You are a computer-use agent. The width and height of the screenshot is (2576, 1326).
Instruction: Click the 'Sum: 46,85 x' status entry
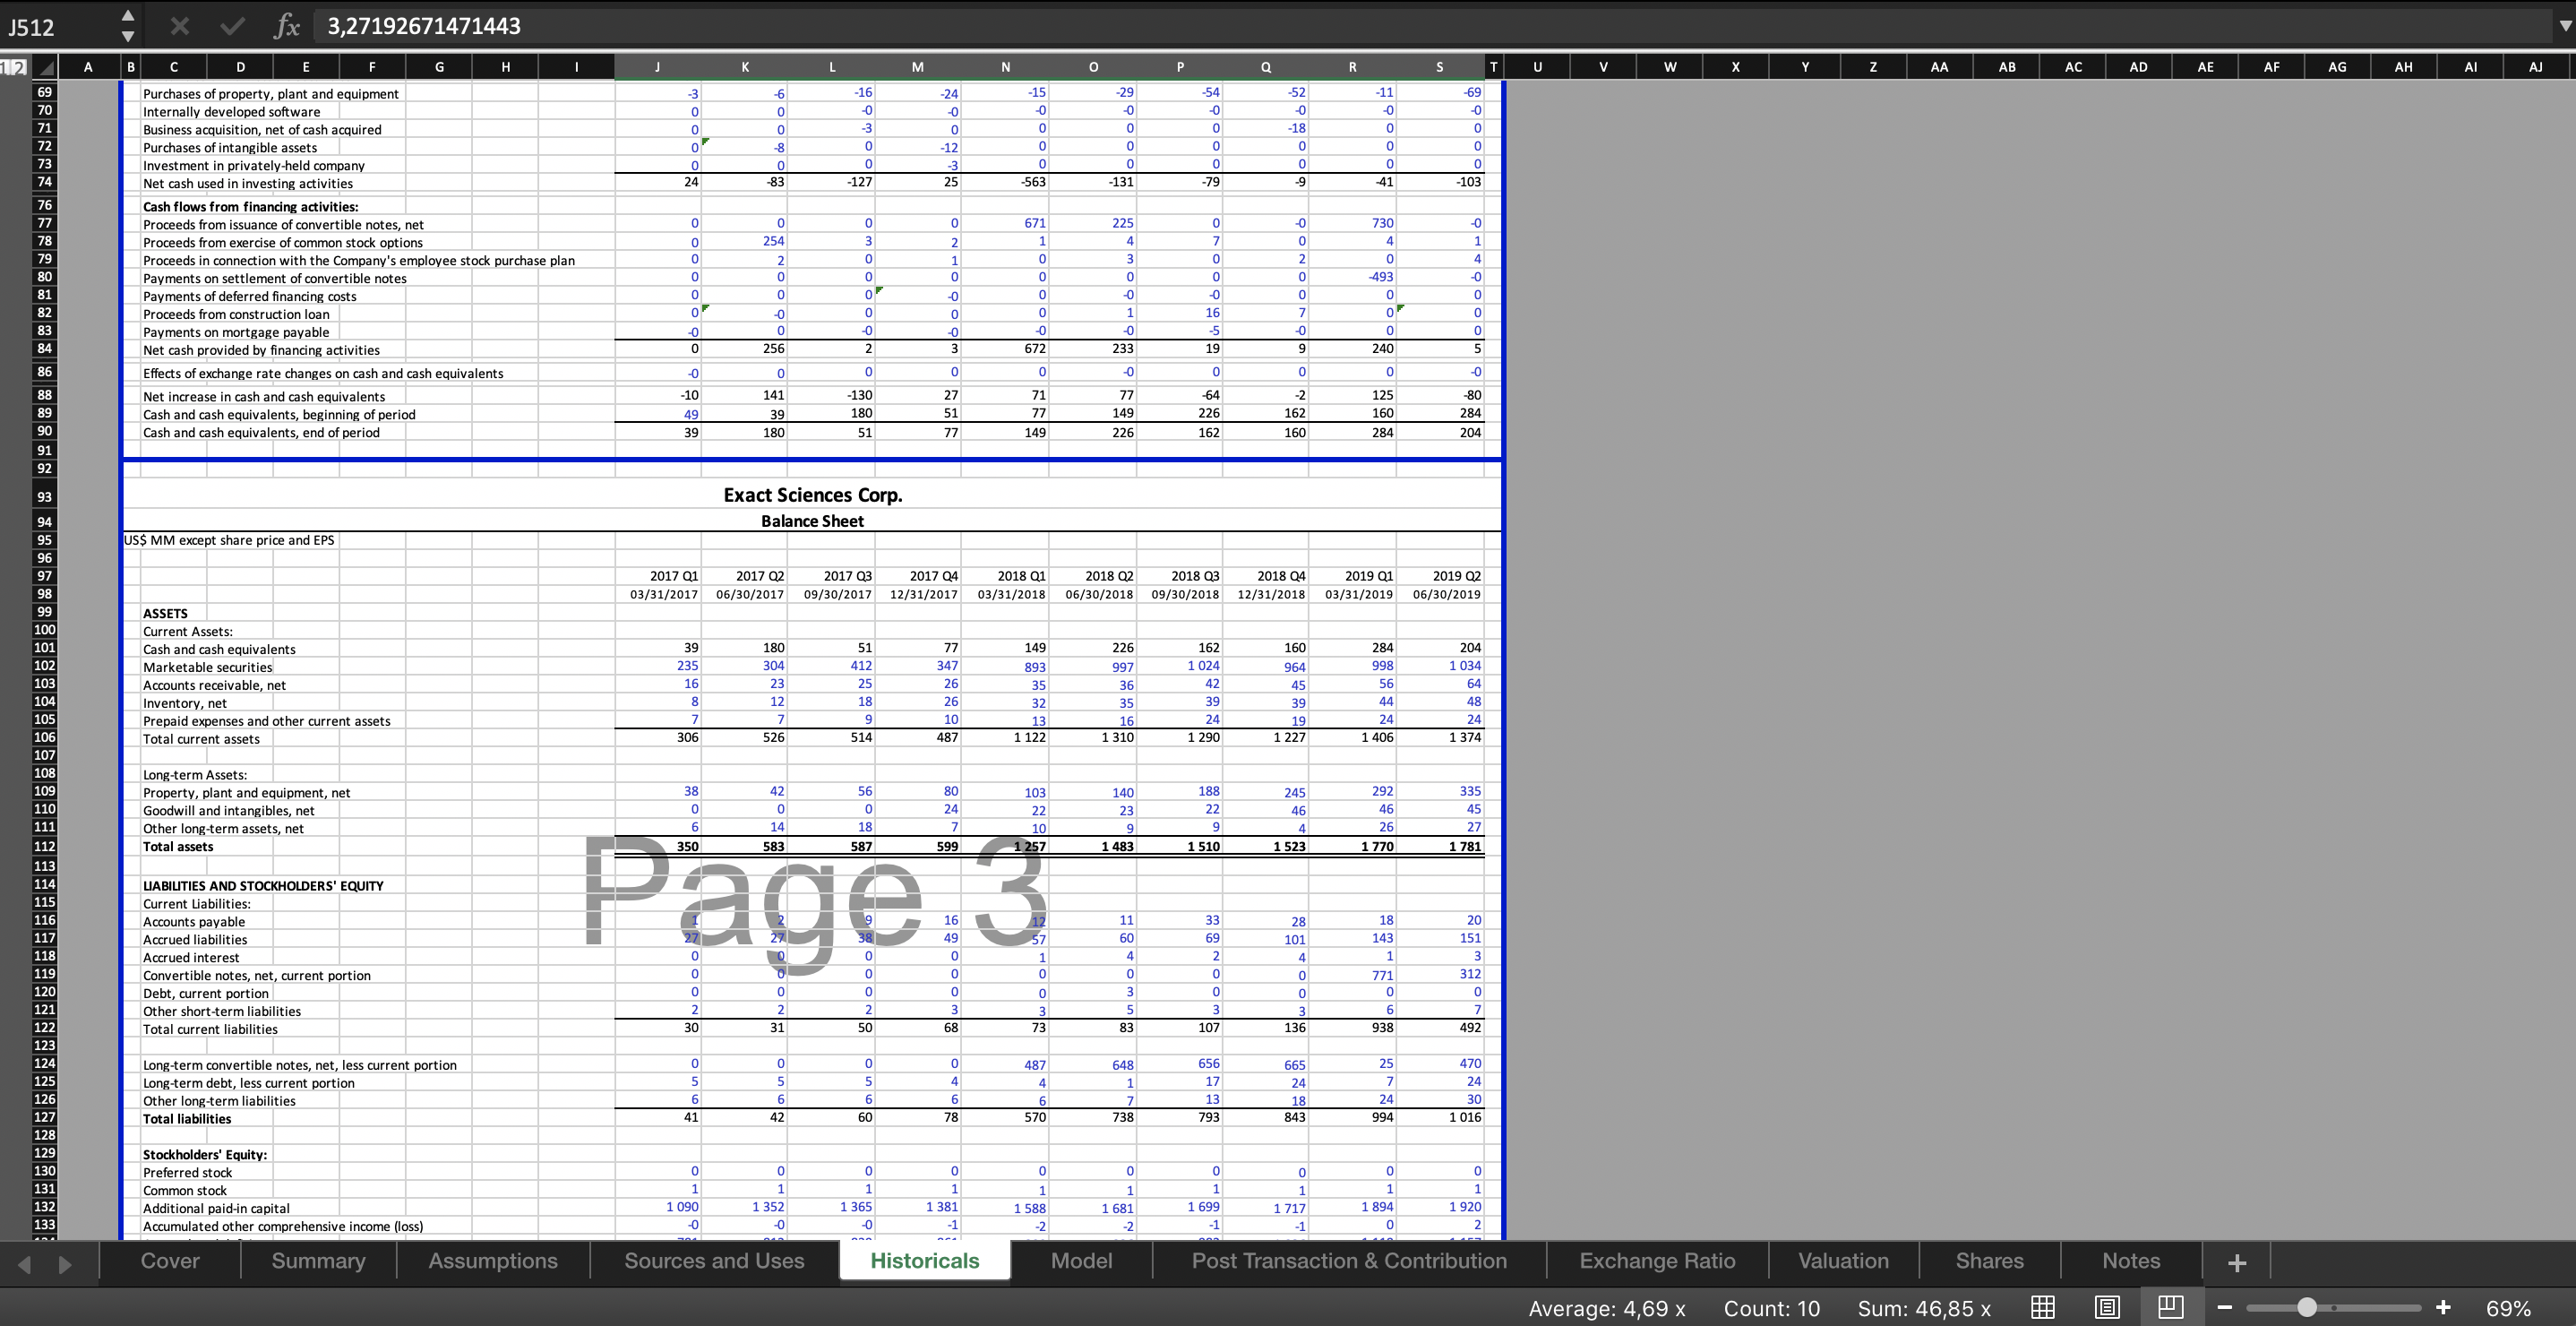[x=1924, y=1308]
